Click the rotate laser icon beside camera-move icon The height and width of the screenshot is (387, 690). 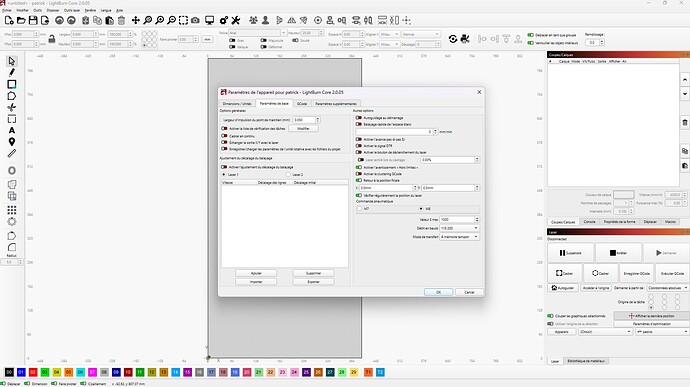pos(453,39)
